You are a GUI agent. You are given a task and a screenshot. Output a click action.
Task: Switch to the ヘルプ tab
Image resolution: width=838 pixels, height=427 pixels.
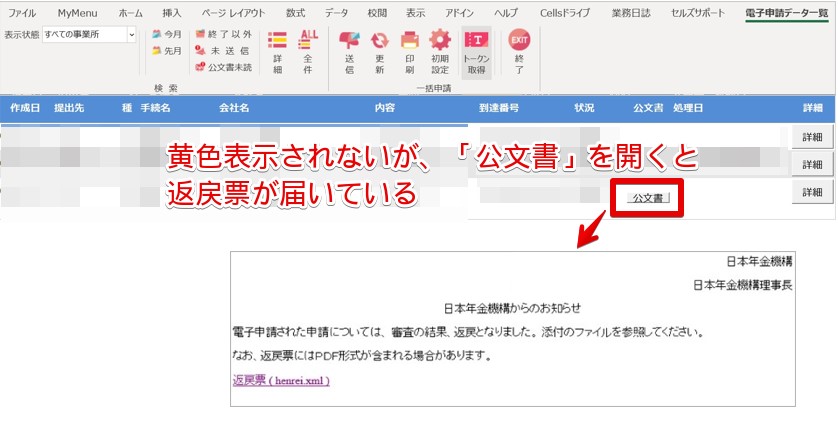pyautogui.click(x=506, y=13)
